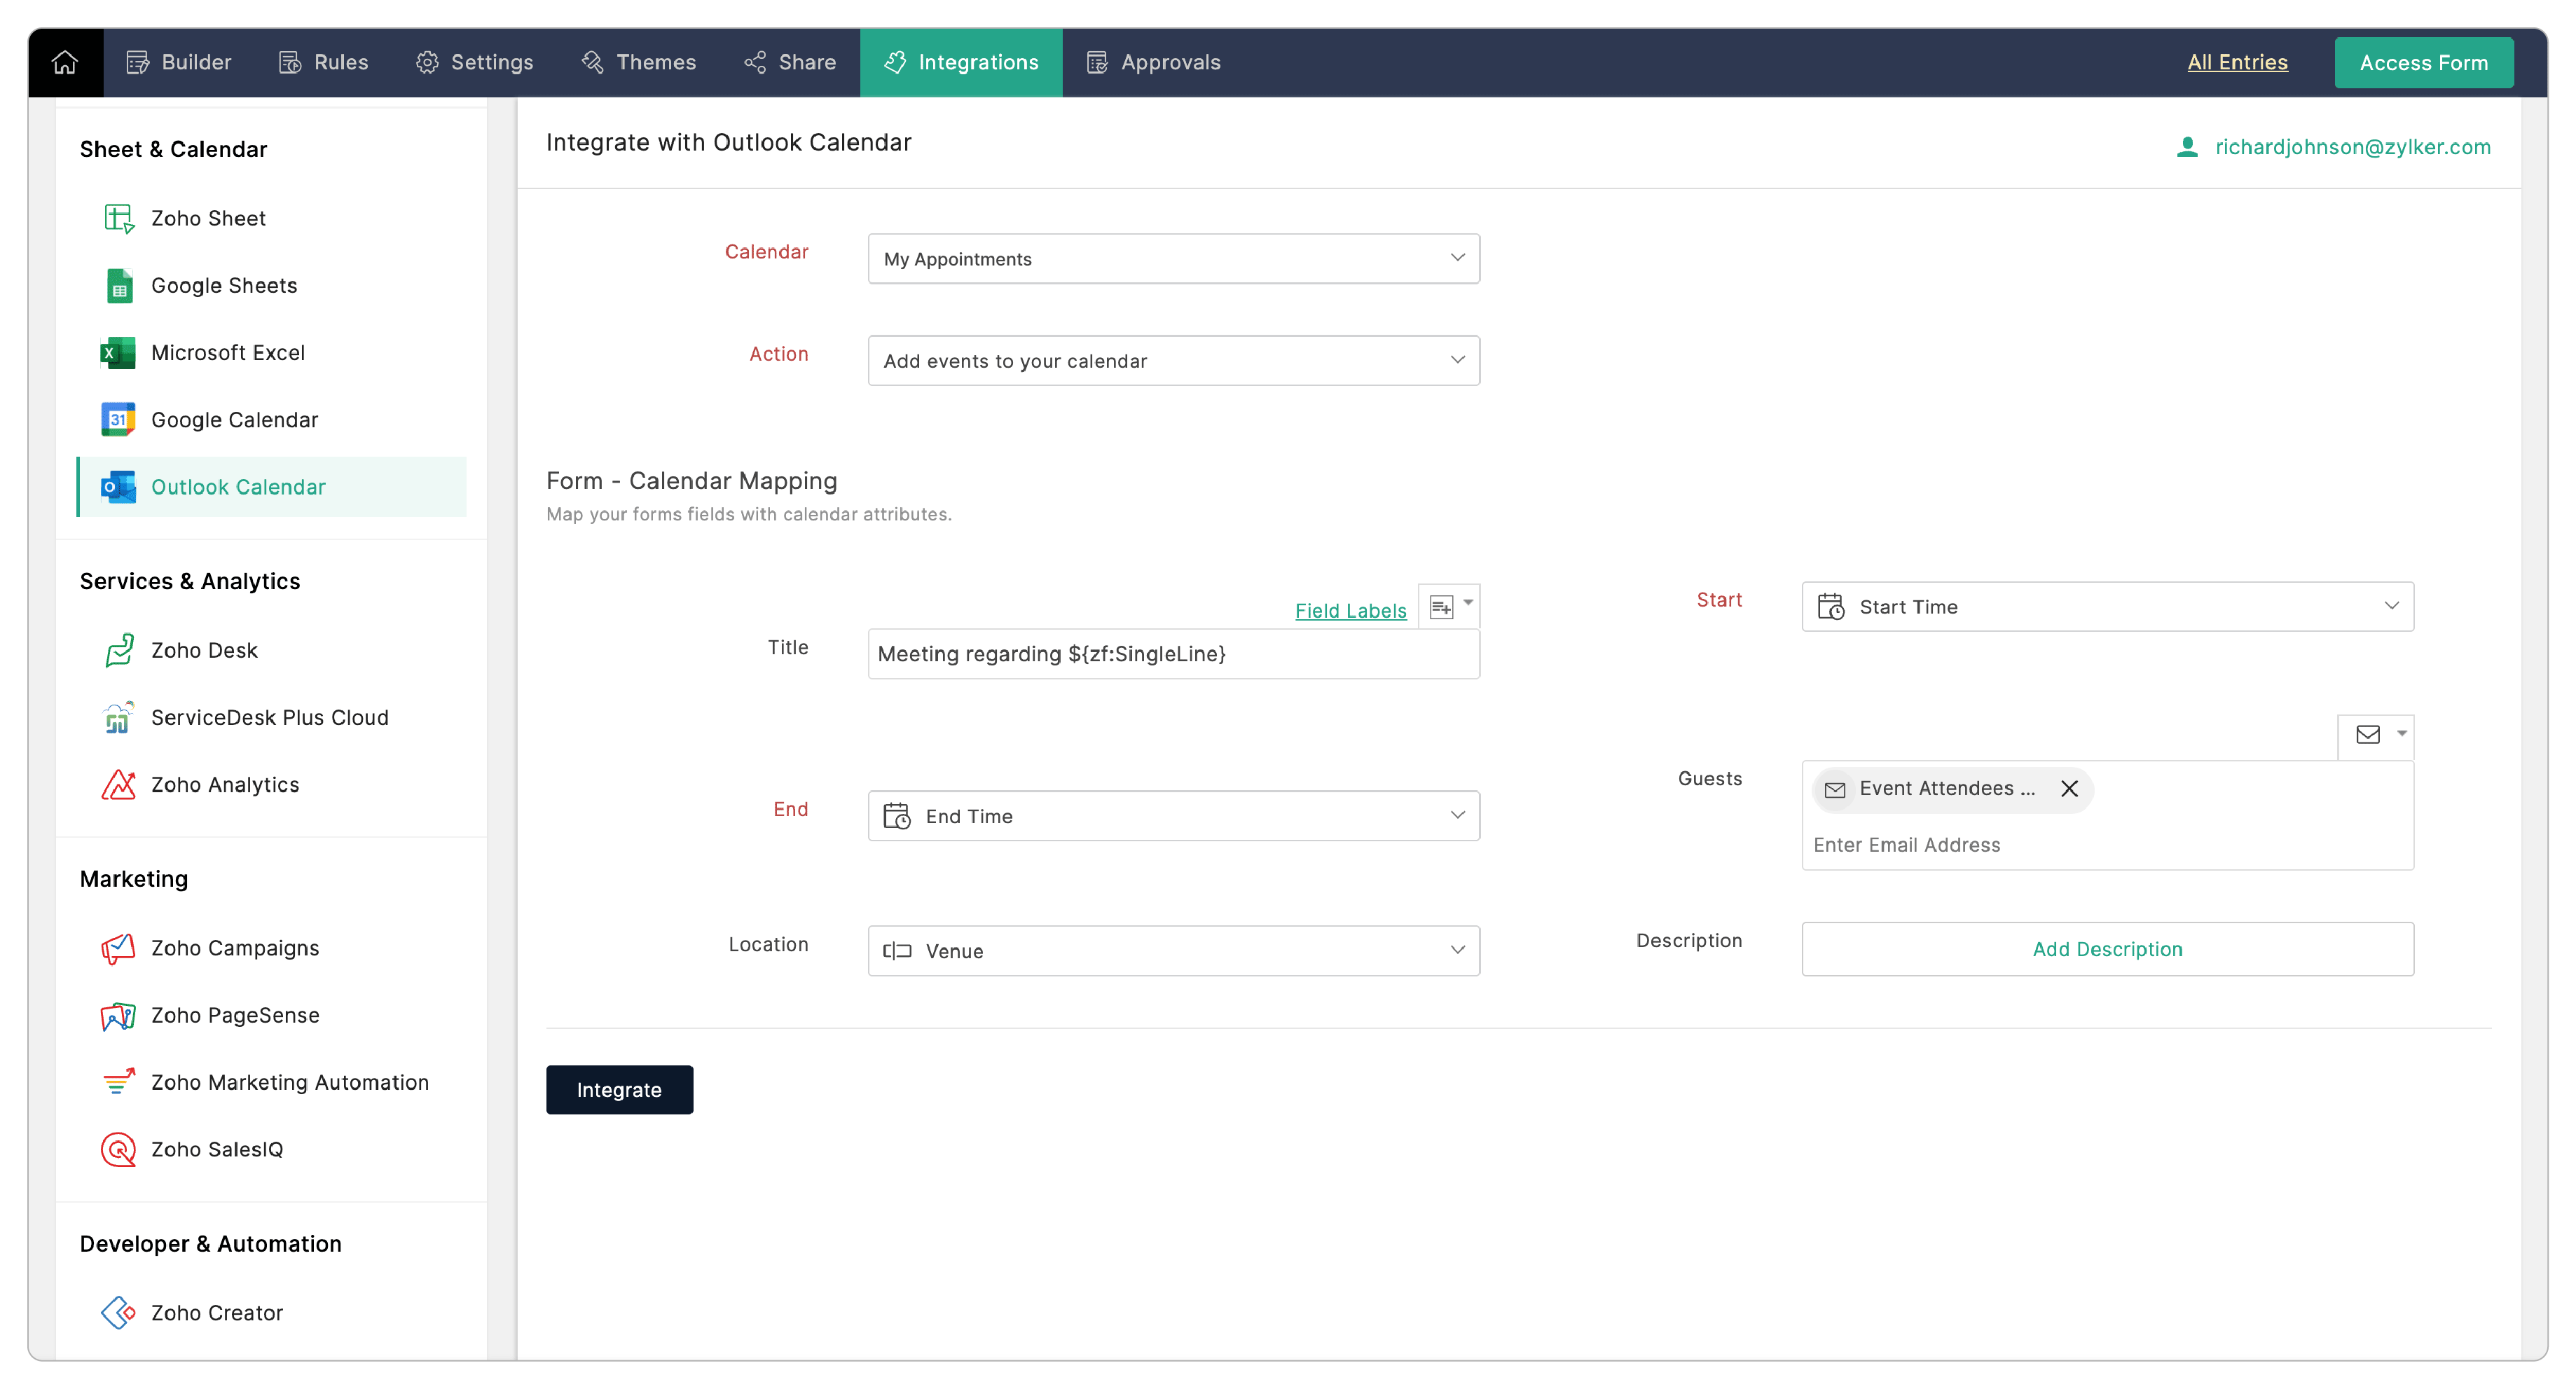Image resolution: width=2576 pixels, height=1389 pixels.
Task: Select Google Calendar in sidebar
Action: 234,420
